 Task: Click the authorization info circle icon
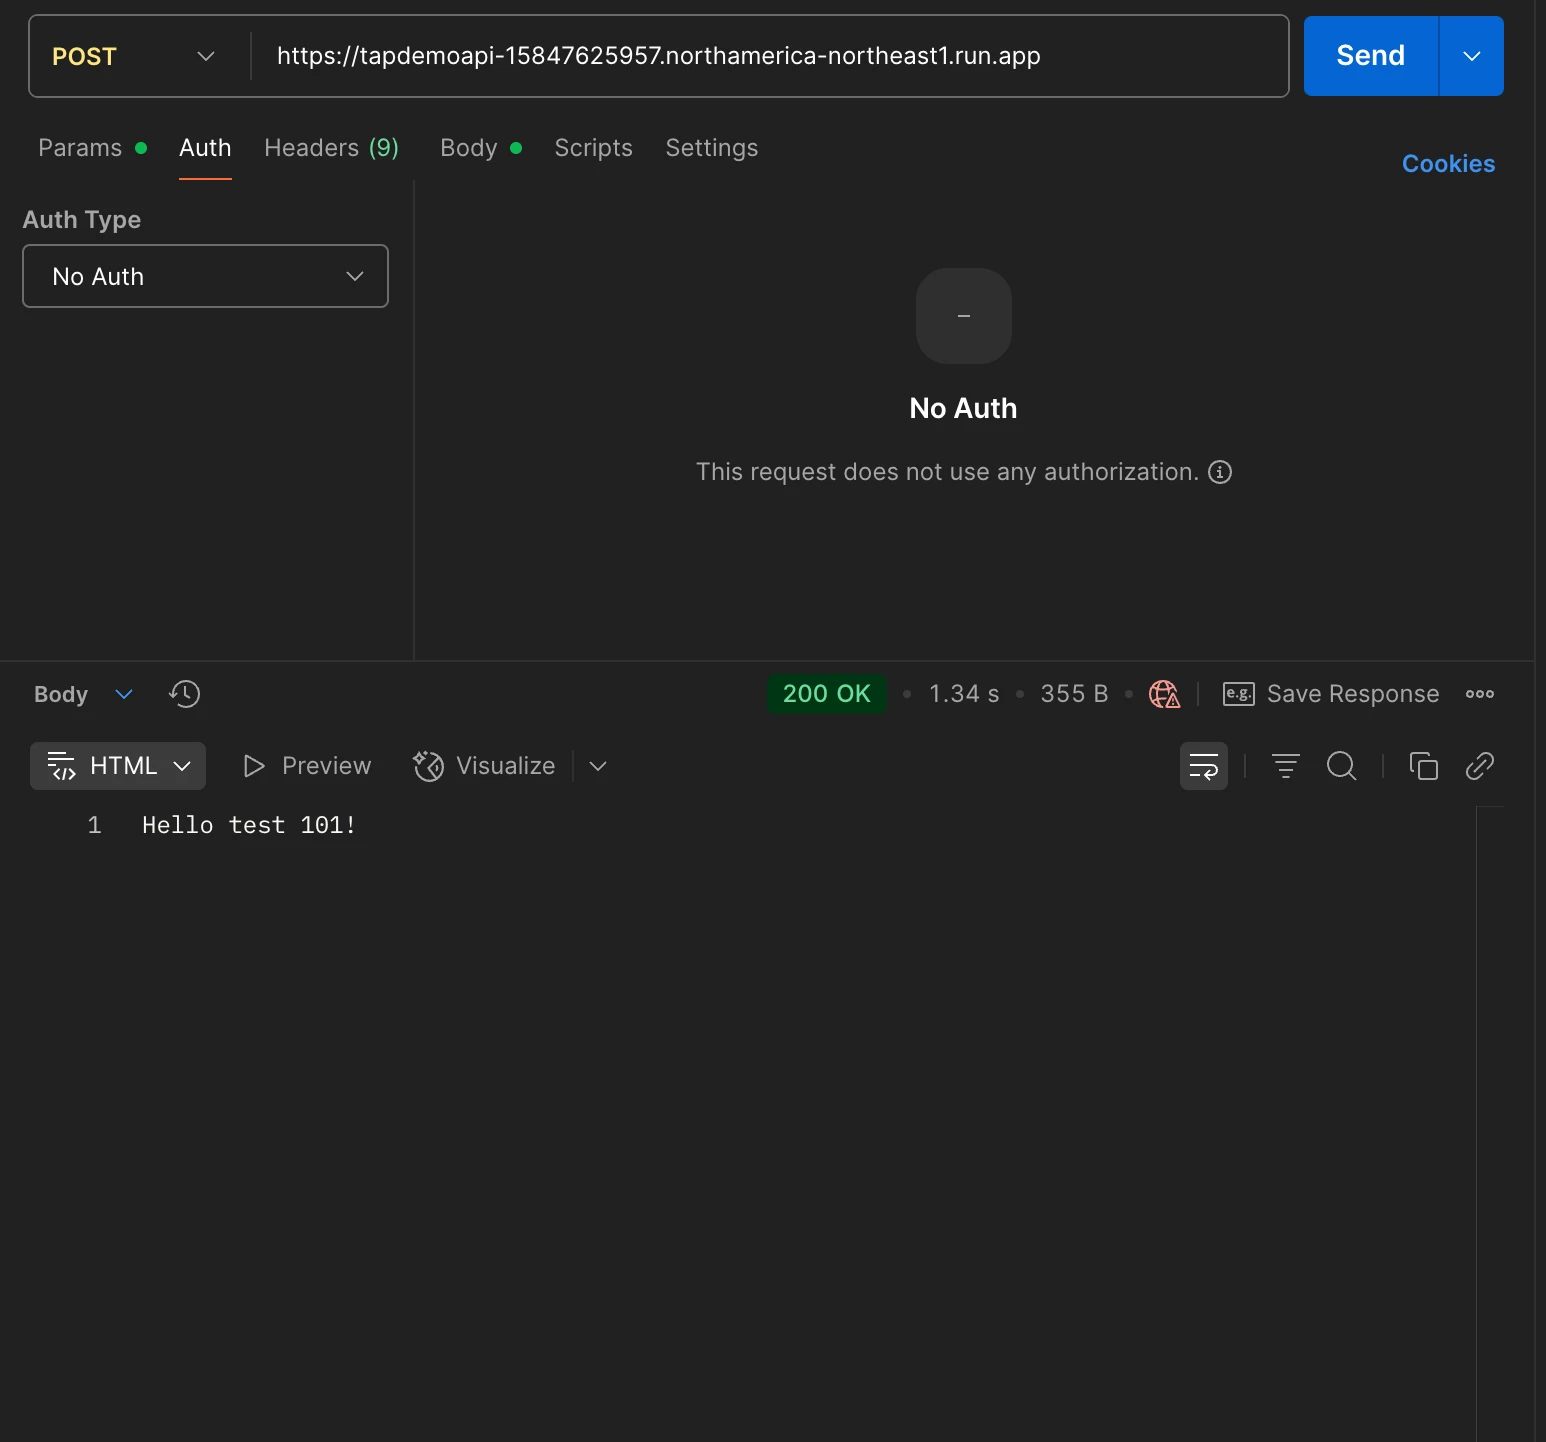tap(1220, 472)
